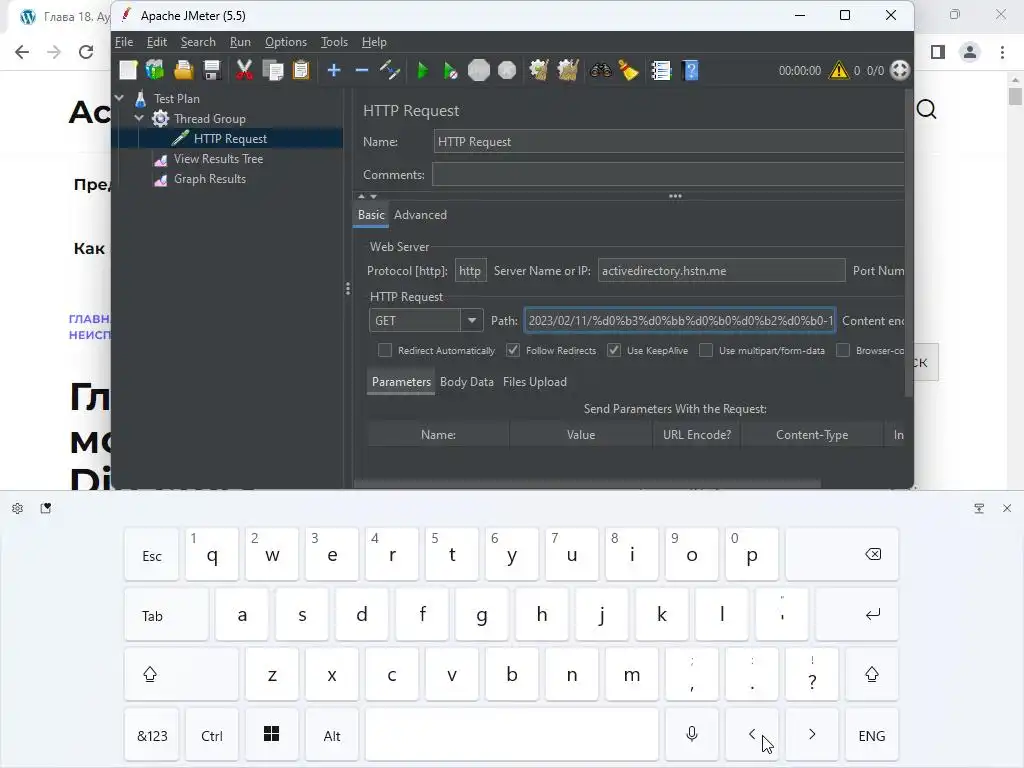Uncheck Follow Redirects checkbox
The width and height of the screenshot is (1024, 768).
pos(513,351)
